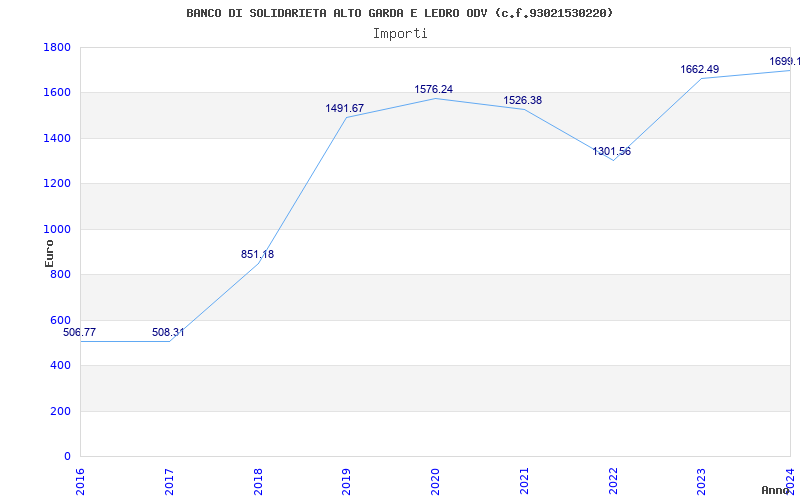Click the 200 y-axis tick label
Image resolution: width=800 pixels, height=500 pixels.
(61, 411)
